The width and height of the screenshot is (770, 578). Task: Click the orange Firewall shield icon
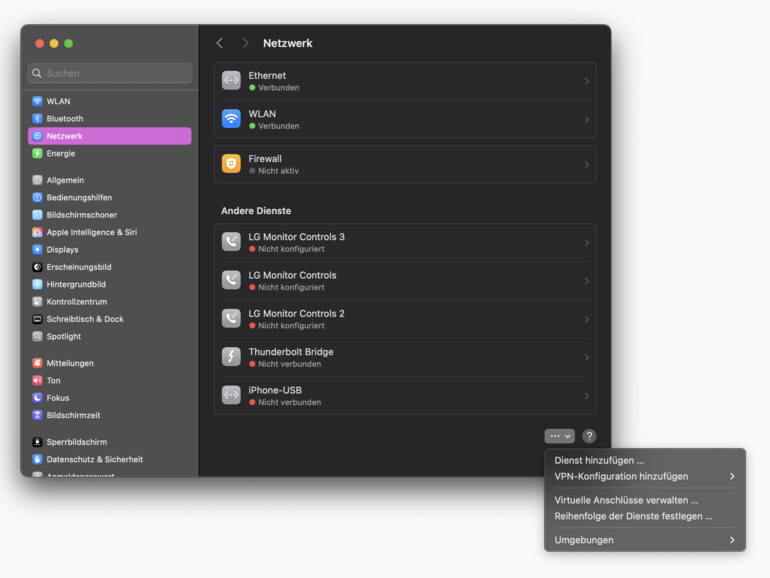tap(231, 164)
